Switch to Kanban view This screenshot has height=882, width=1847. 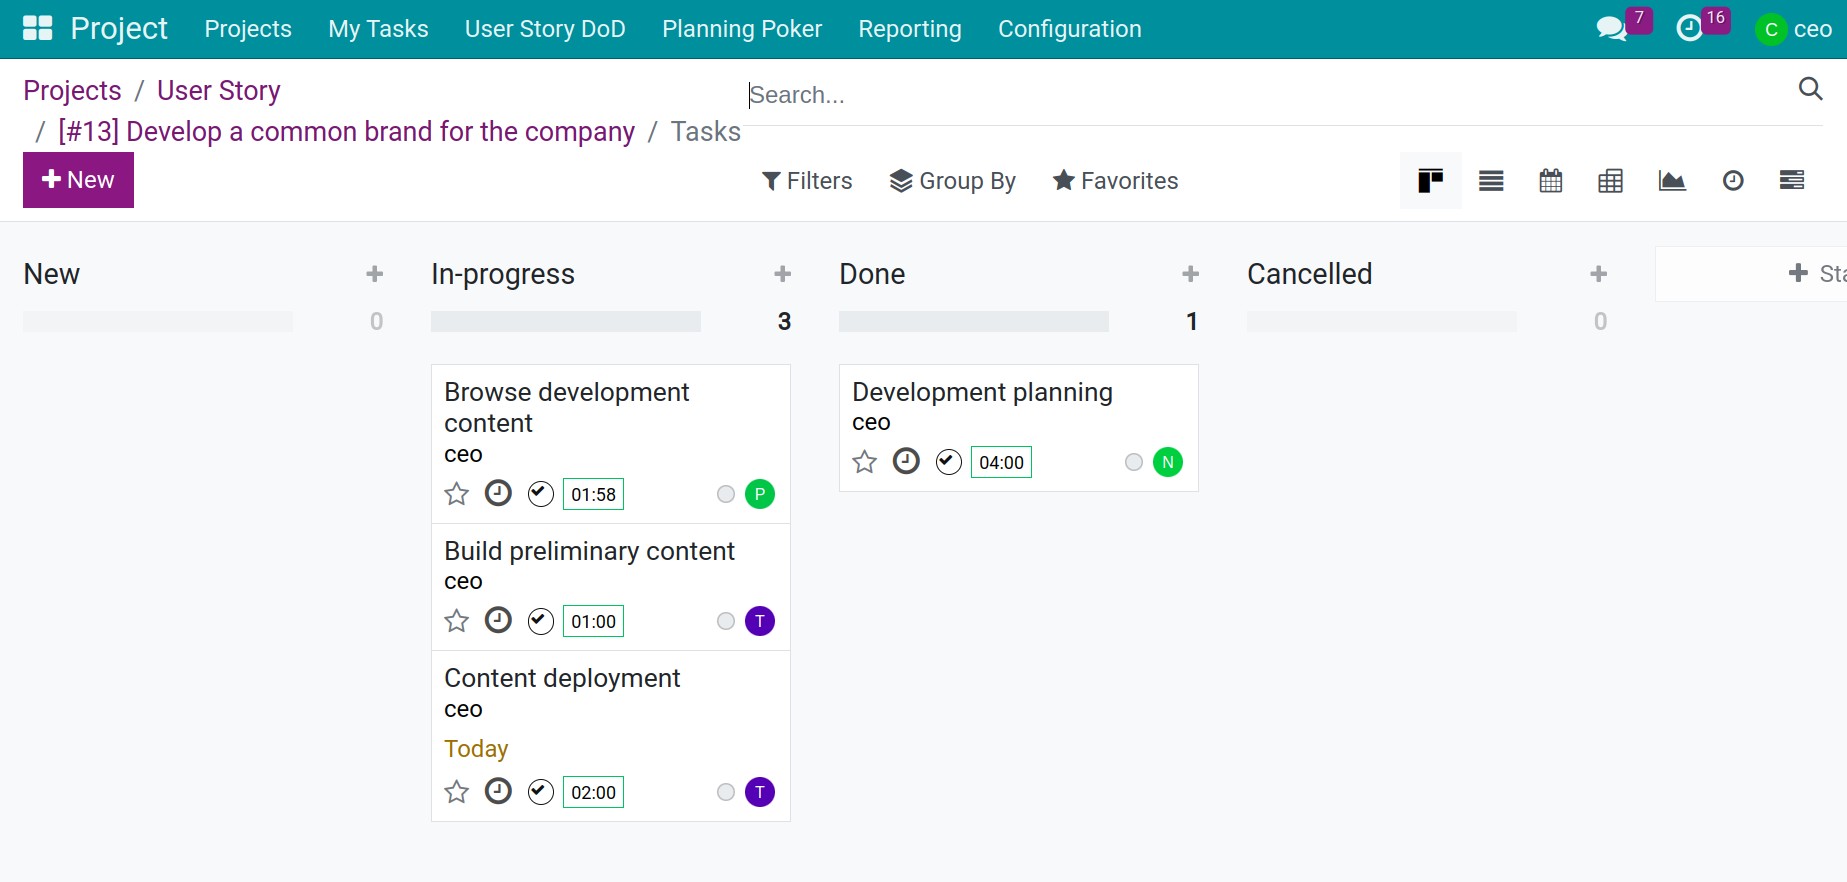tap(1430, 181)
